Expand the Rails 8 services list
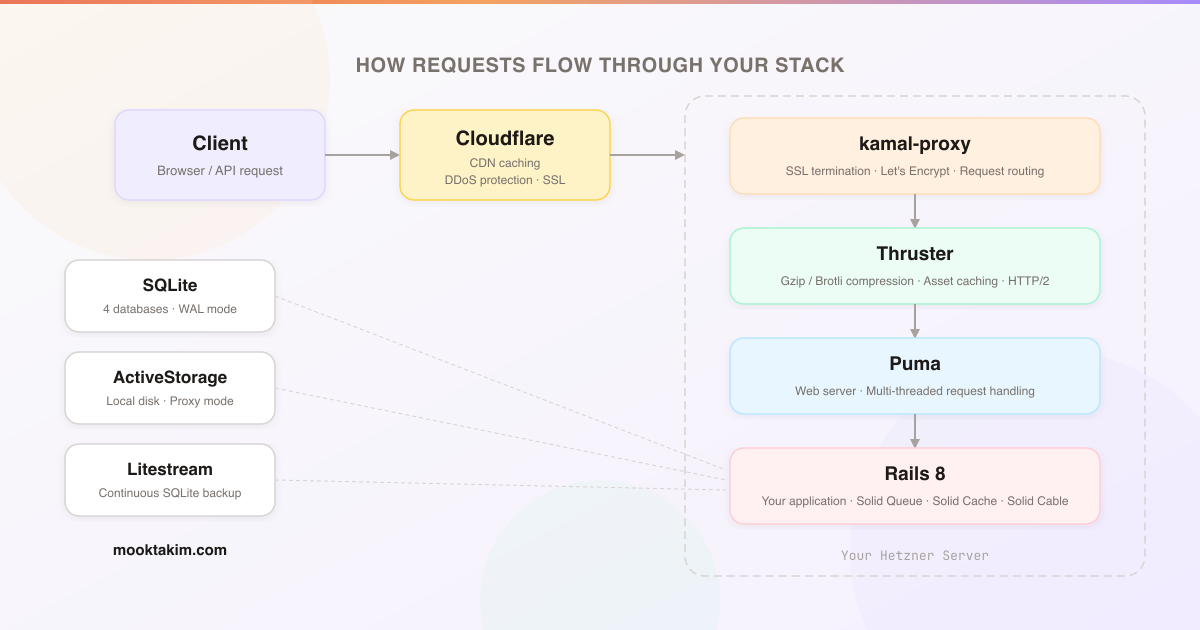Image resolution: width=1200 pixels, height=630 pixels. (914, 500)
